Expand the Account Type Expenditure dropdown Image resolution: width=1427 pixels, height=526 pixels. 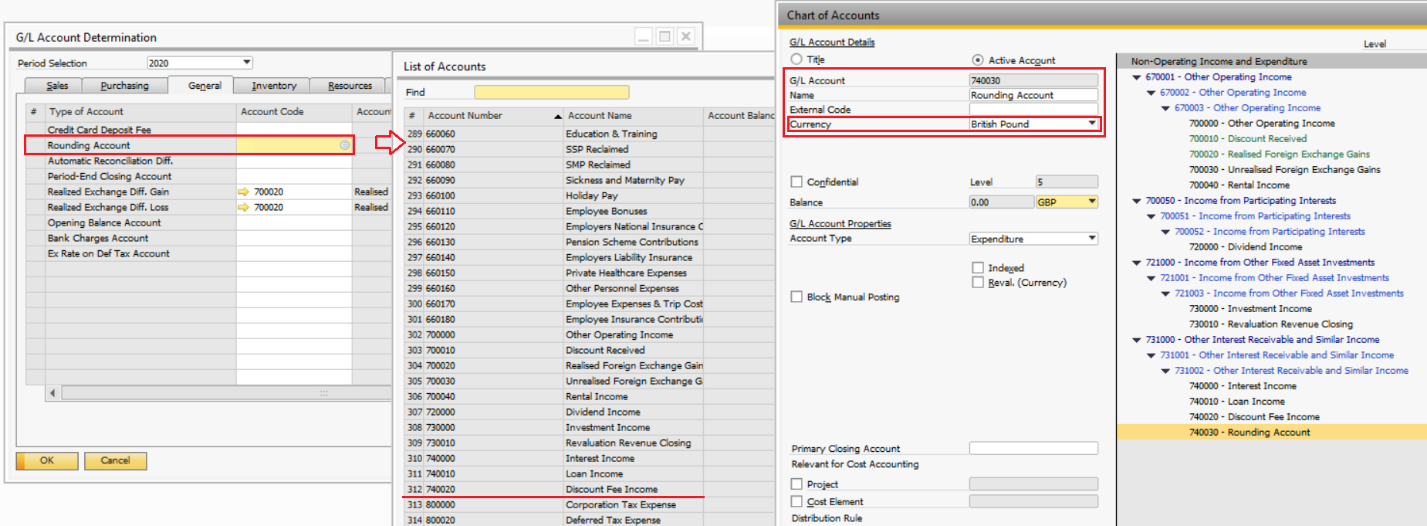[1092, 239]
